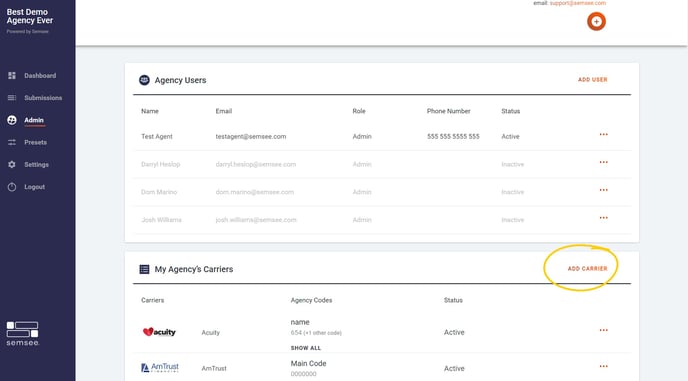Image resolution: width=688 pixels, height=381 pixels.
Task: Open options menu for AmTrust carrier
Action: click(604, 366)
